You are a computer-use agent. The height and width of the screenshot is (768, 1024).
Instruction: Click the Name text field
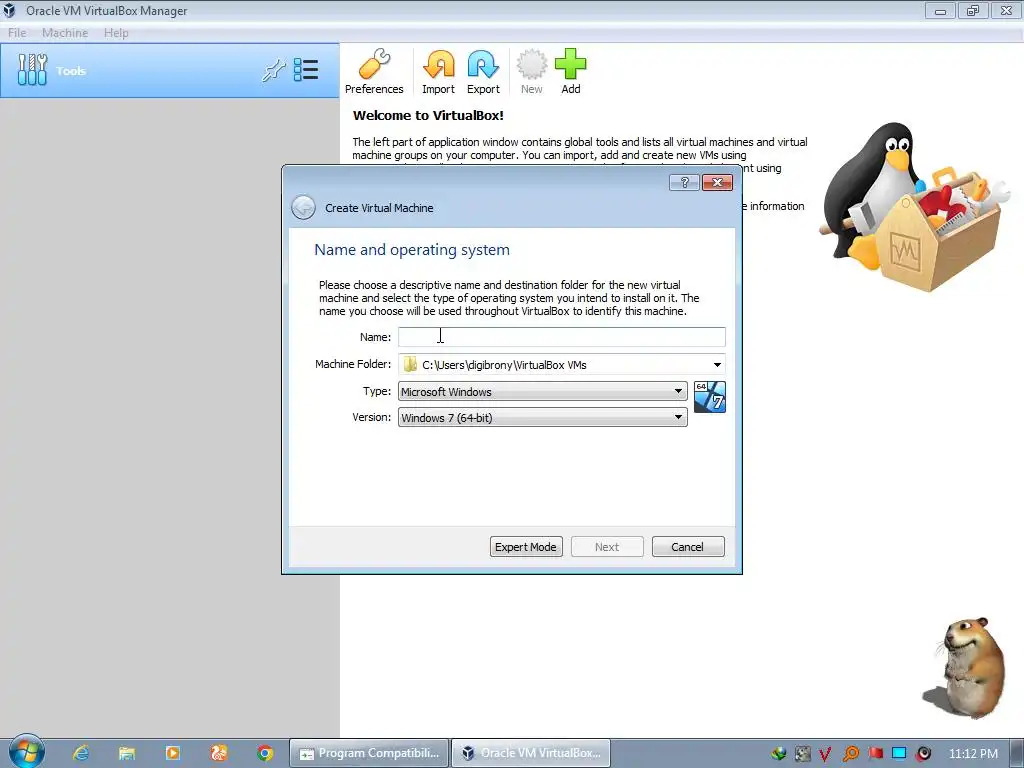(562, 337)
